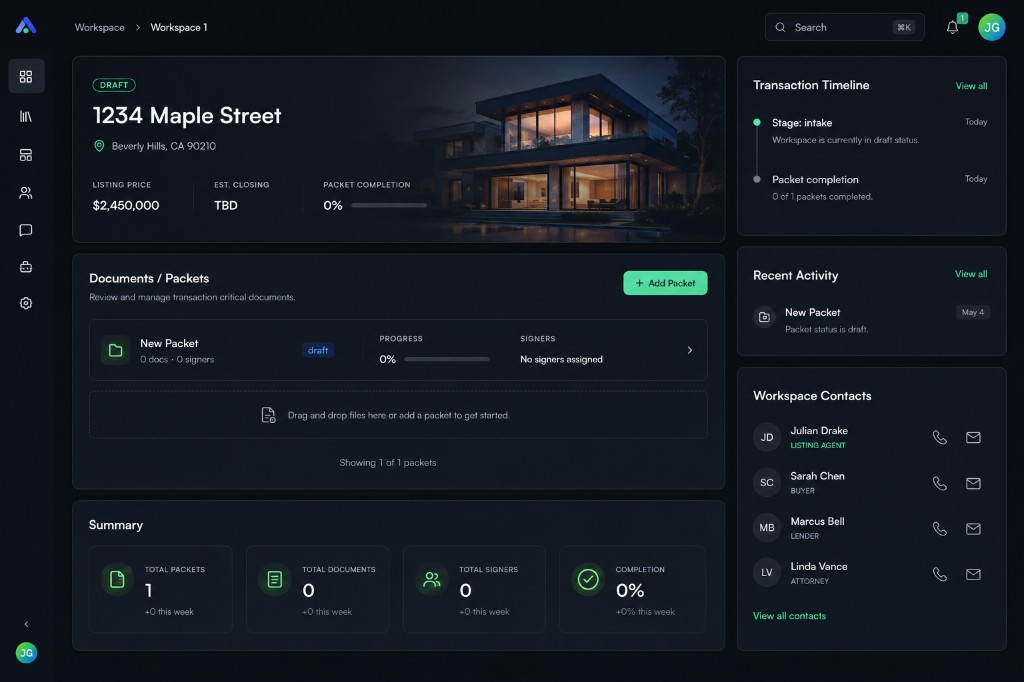The image size is (1024, 682).
Task: Open View all contacts link
Action: (789, 616)
